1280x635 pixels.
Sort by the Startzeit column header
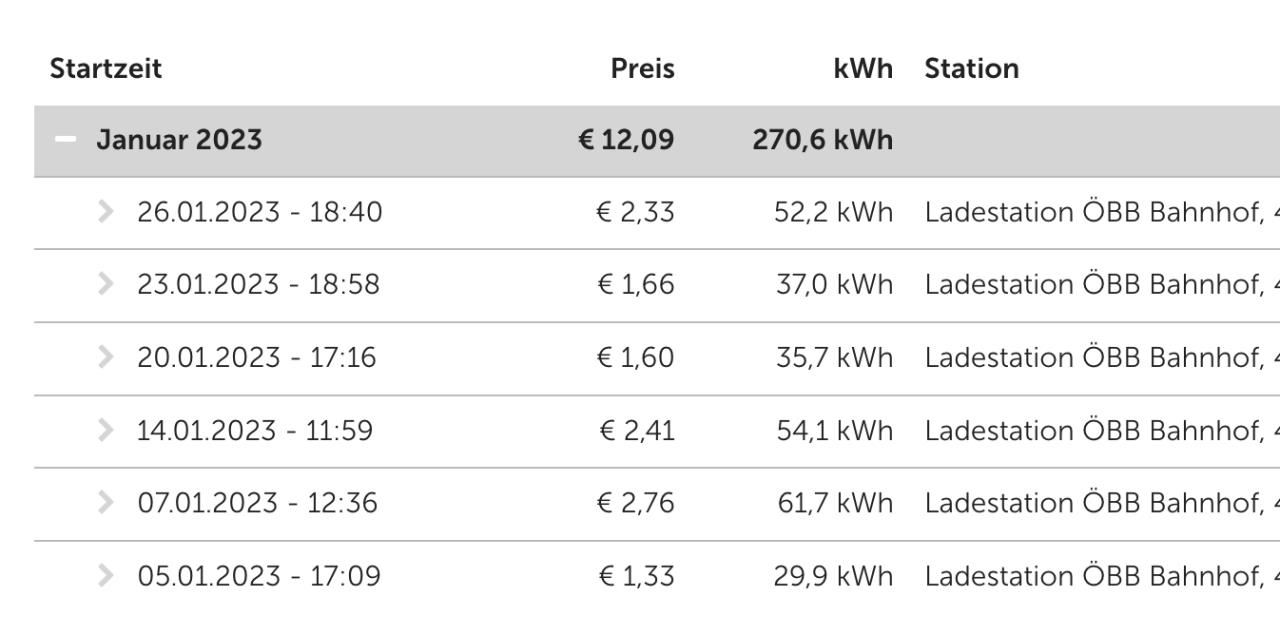pyautogui.click(x=106, y=68)
